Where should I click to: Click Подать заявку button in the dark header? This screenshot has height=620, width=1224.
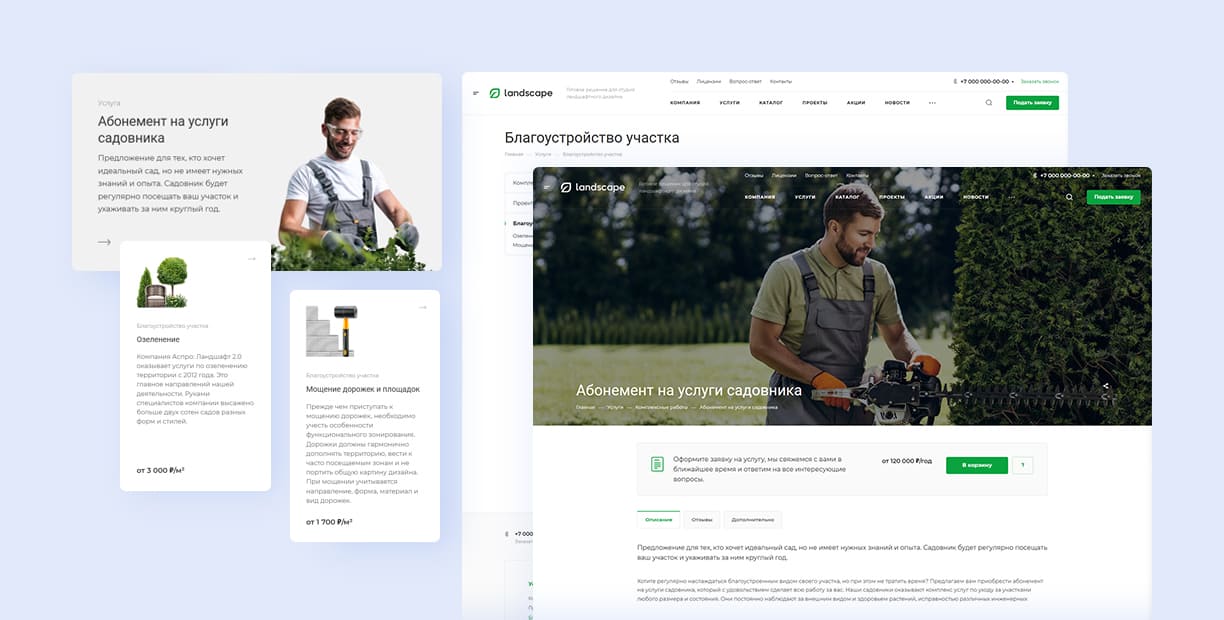(1113, 197)
